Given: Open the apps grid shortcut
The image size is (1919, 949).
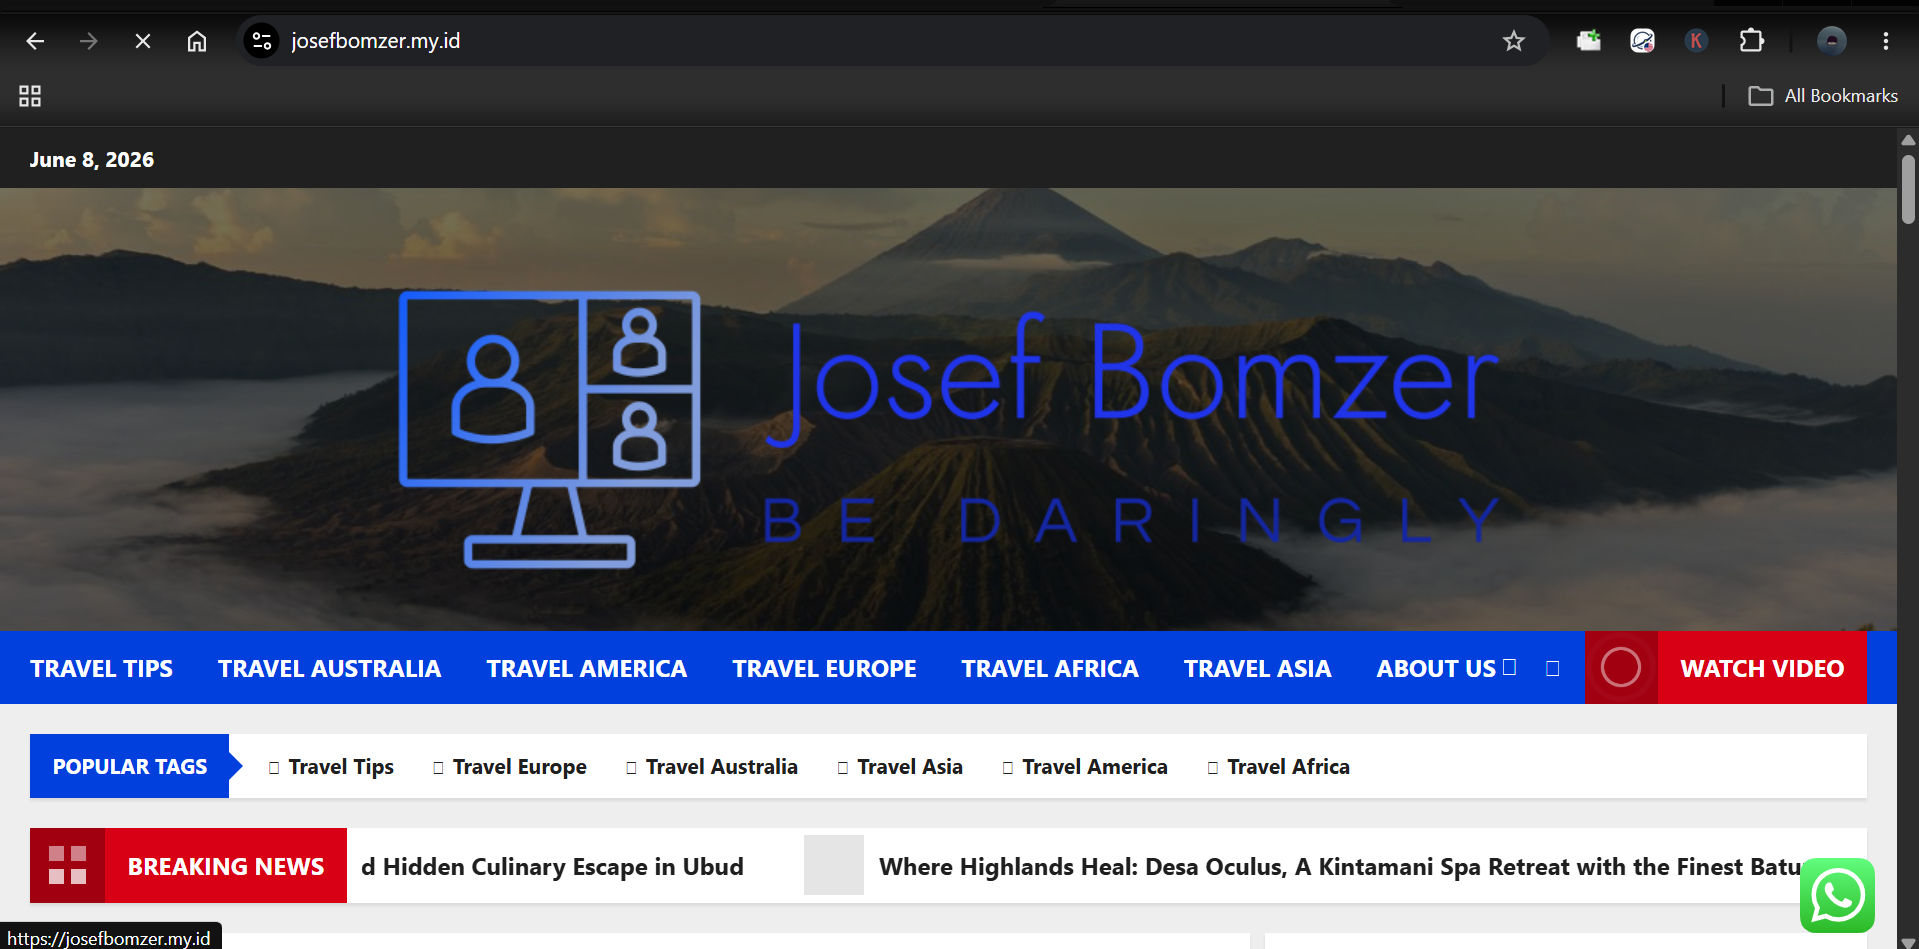Looking at the screenshot, I should click(x=30, y=96).
